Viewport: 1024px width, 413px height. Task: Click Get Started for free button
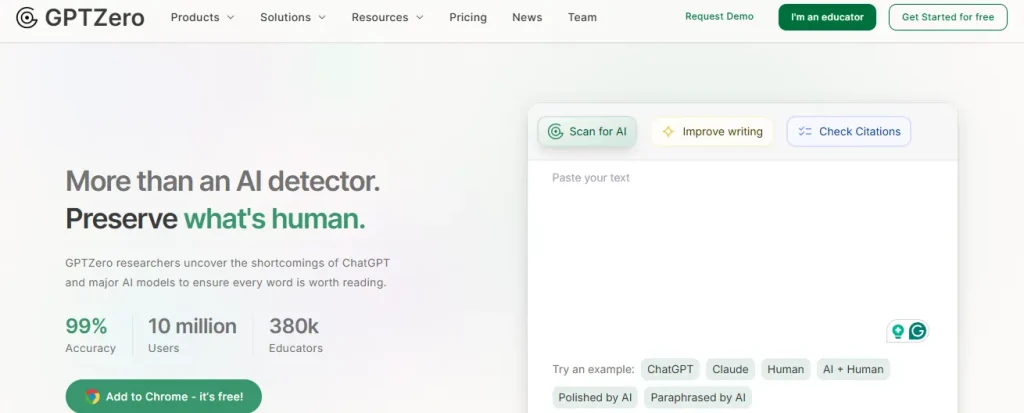click(947, 17)
